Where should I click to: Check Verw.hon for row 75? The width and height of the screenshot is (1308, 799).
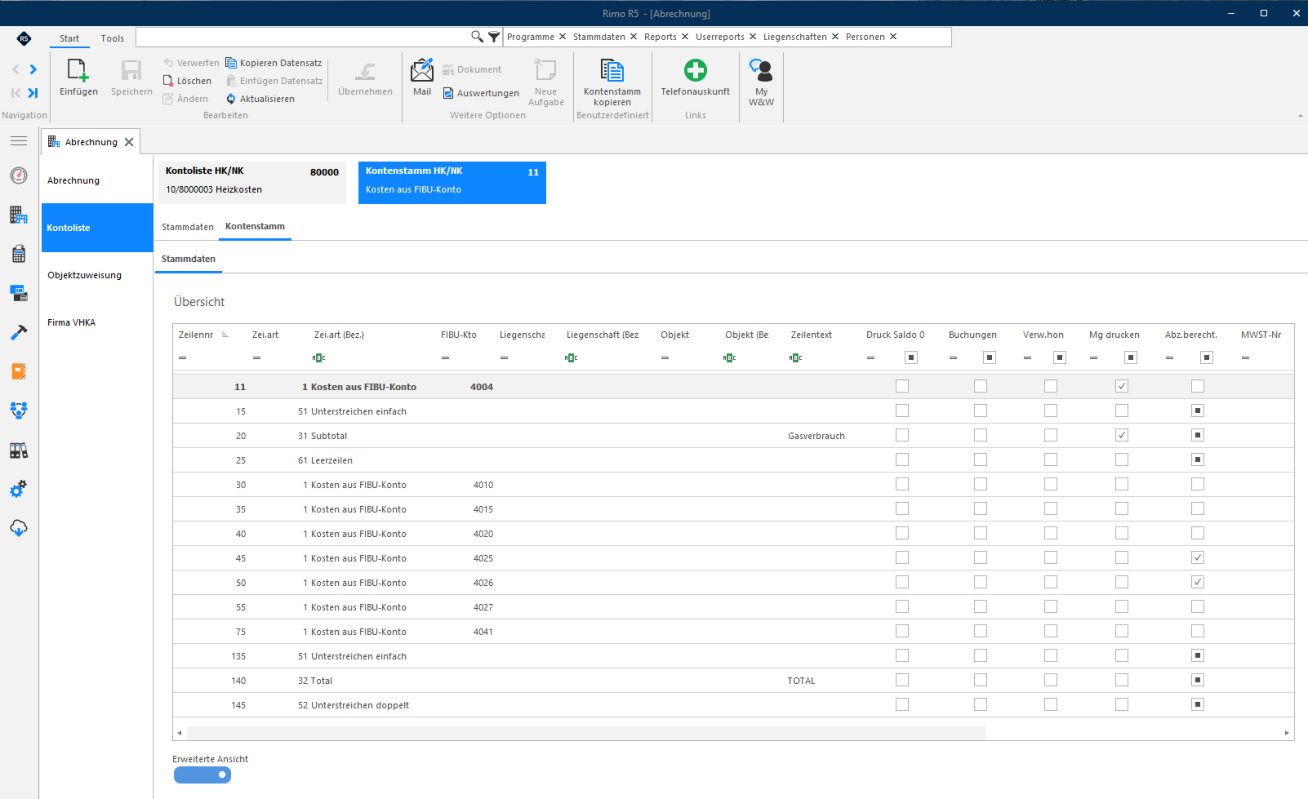click(x=1050, y=631)
